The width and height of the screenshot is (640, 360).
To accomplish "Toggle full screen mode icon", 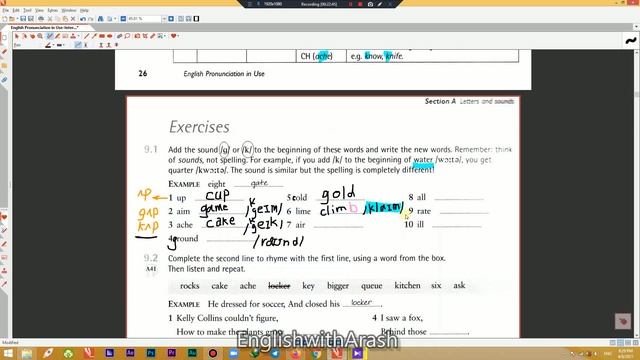I will [196, 19].
